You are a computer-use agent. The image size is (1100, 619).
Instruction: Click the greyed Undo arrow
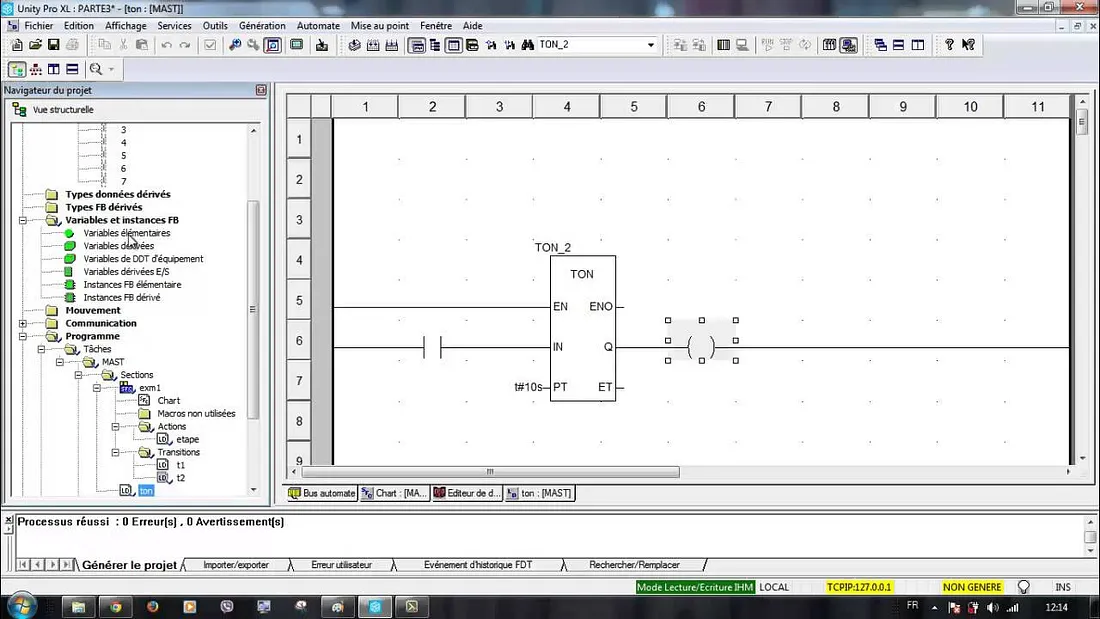click(x=166, y=45)
